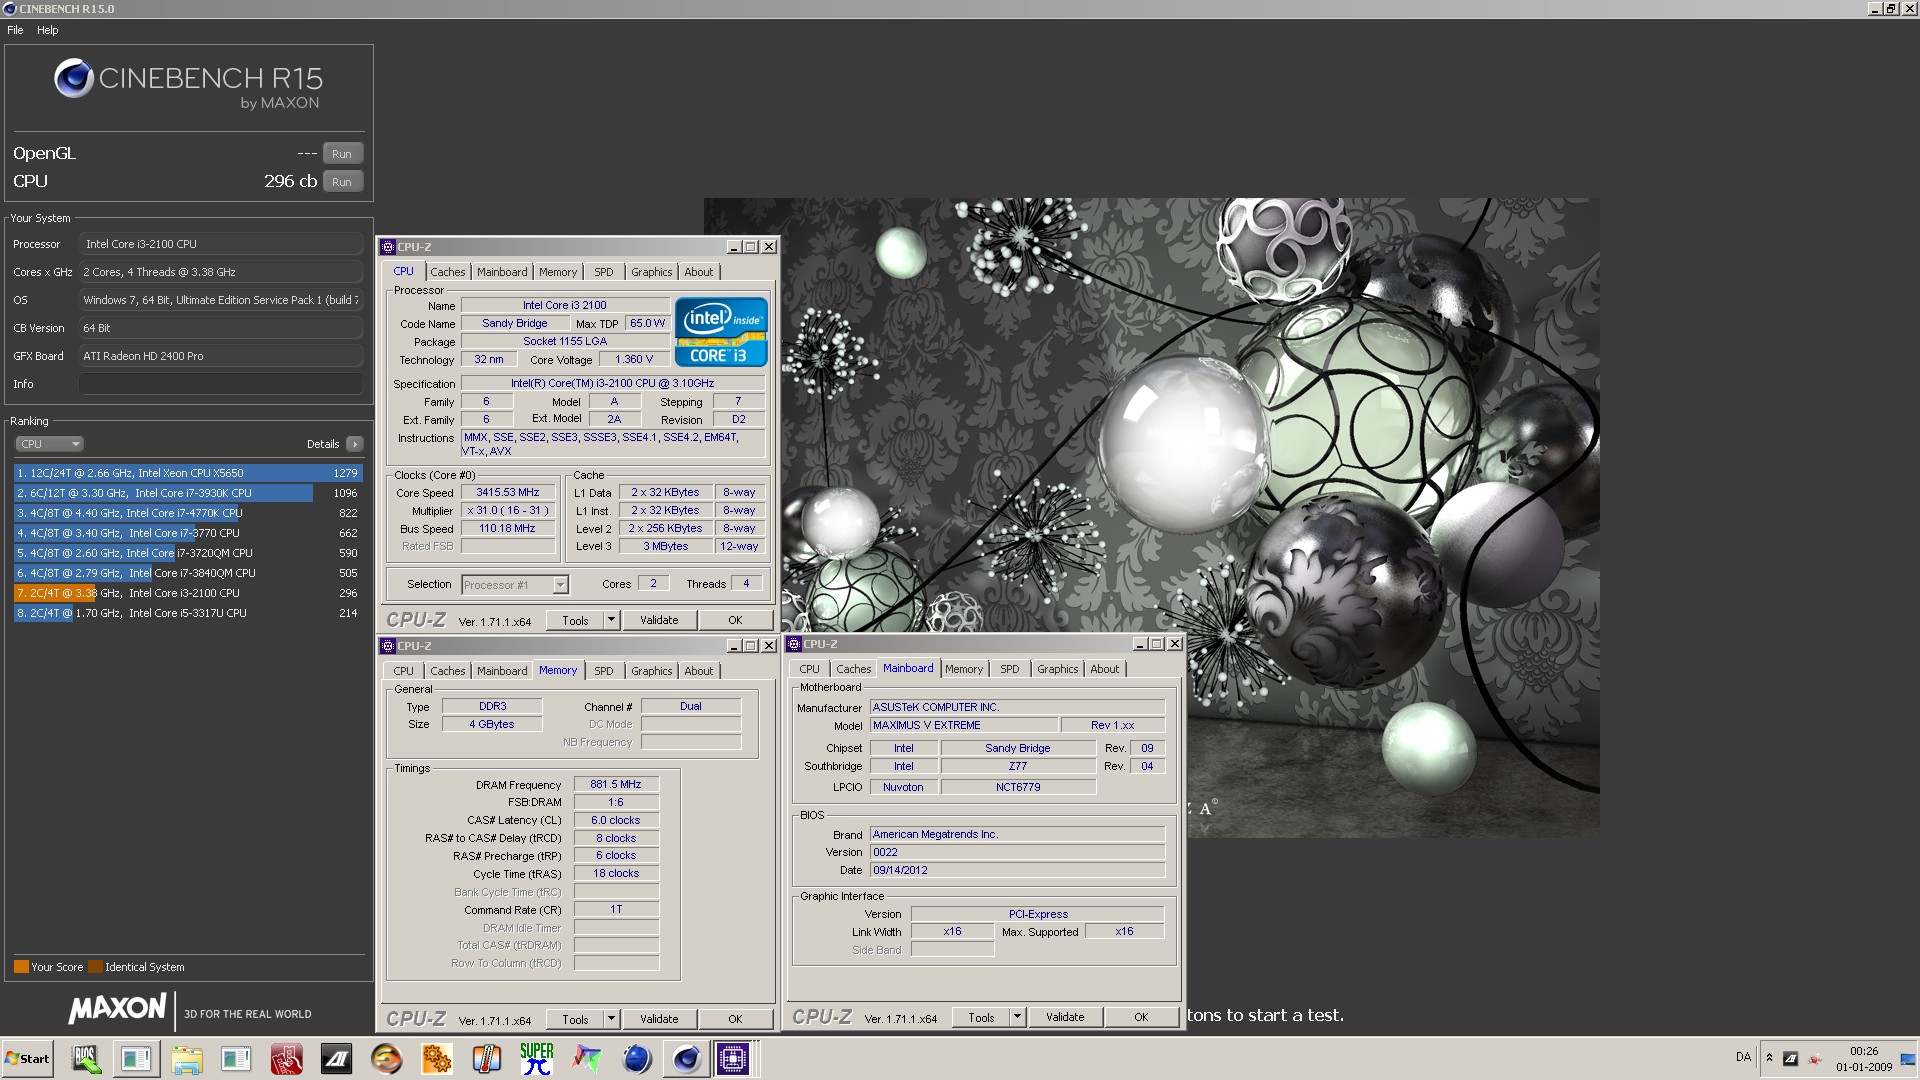
Task: Click Tools button in top CPU-Z window
Action: [x=575, y=620]
